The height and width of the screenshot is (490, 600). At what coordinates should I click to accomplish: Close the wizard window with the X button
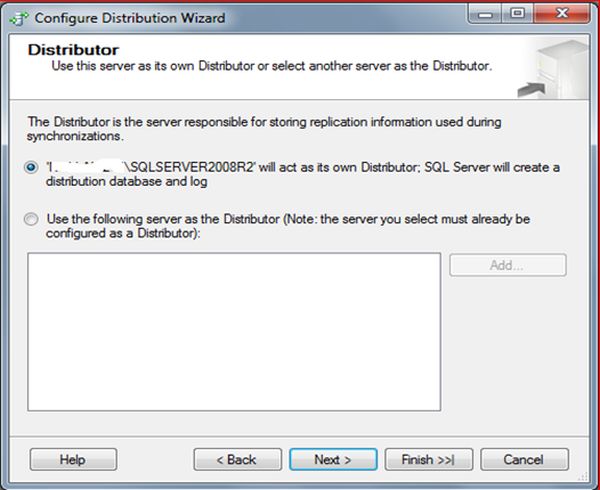(x=562, y=14)
